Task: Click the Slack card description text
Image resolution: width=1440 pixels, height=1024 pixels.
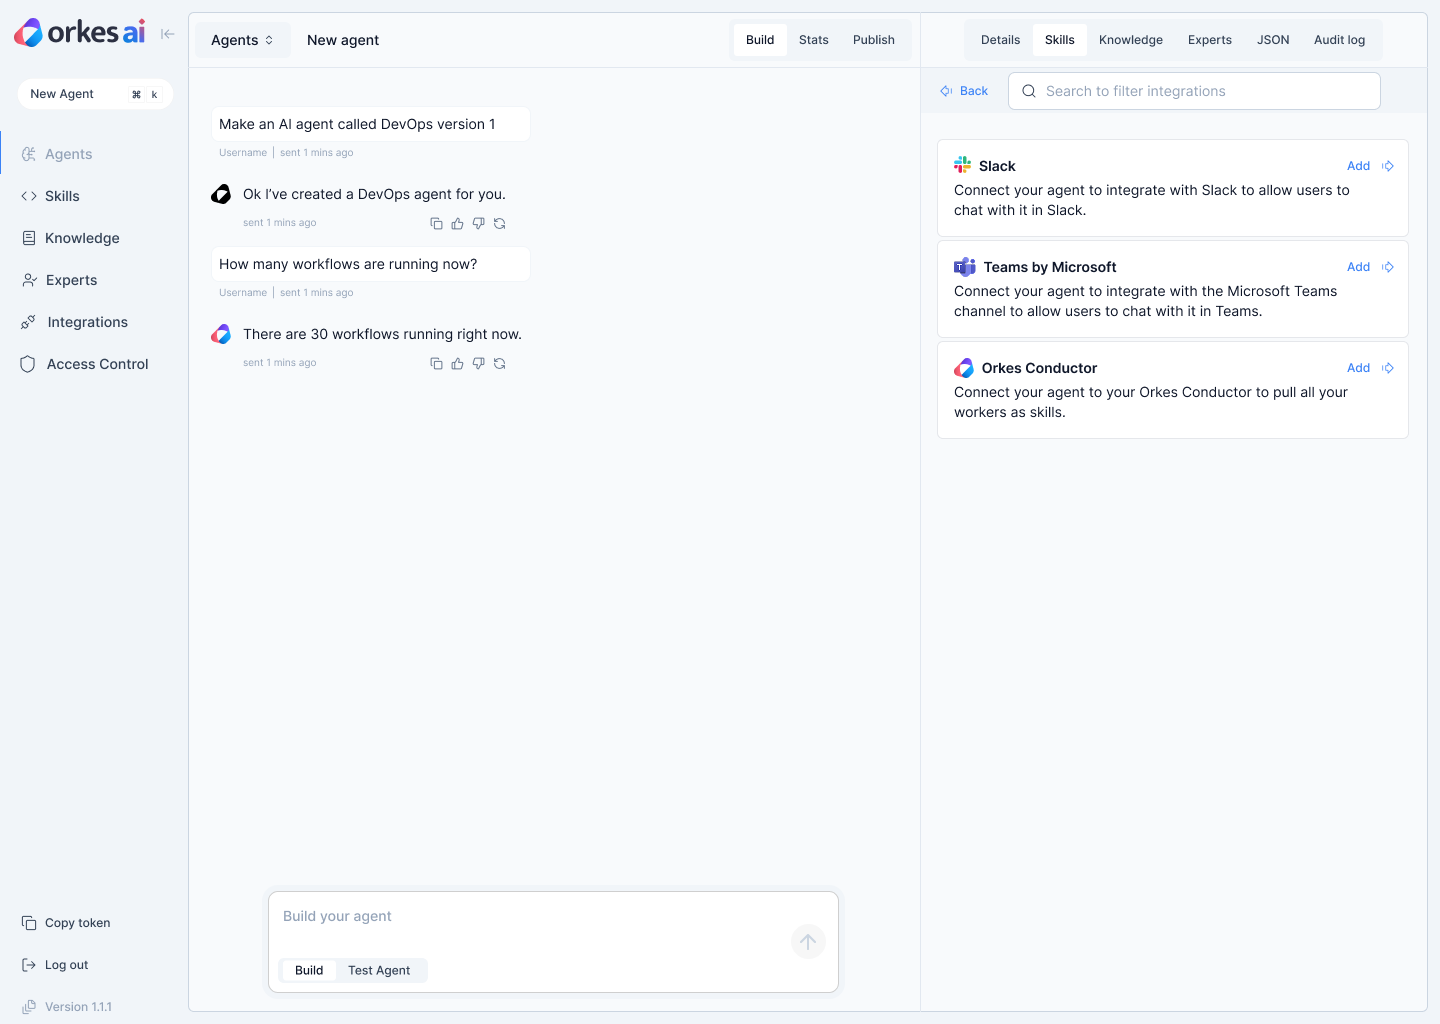Action: click(1152, 200)
